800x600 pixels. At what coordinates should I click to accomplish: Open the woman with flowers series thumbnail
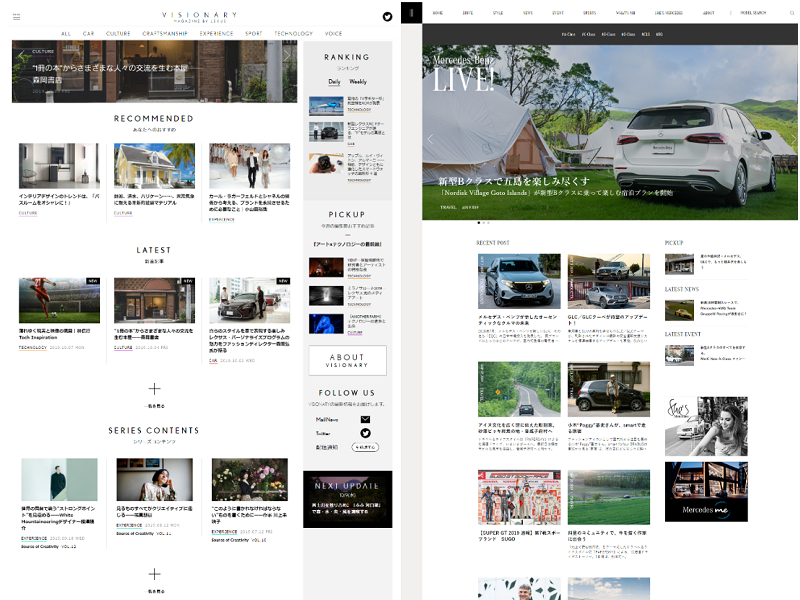point(249,479)
